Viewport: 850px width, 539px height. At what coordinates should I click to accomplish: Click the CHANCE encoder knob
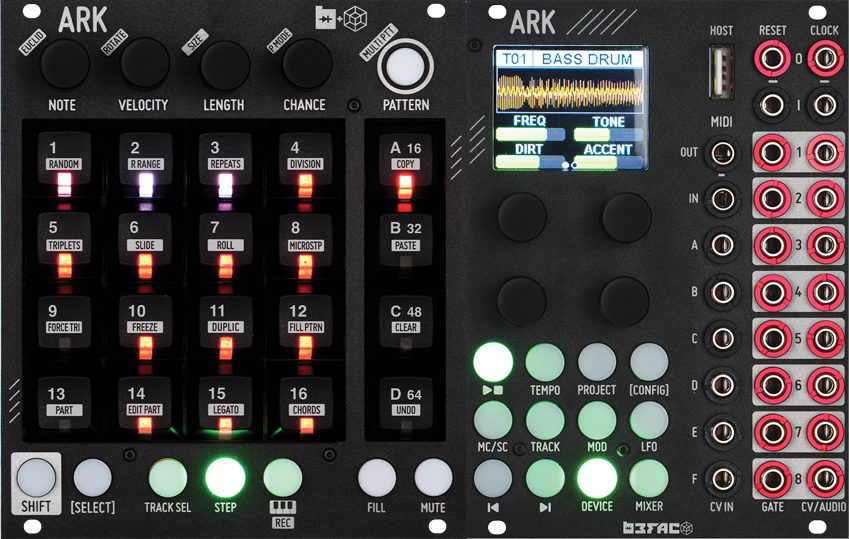tap(307, 63)
